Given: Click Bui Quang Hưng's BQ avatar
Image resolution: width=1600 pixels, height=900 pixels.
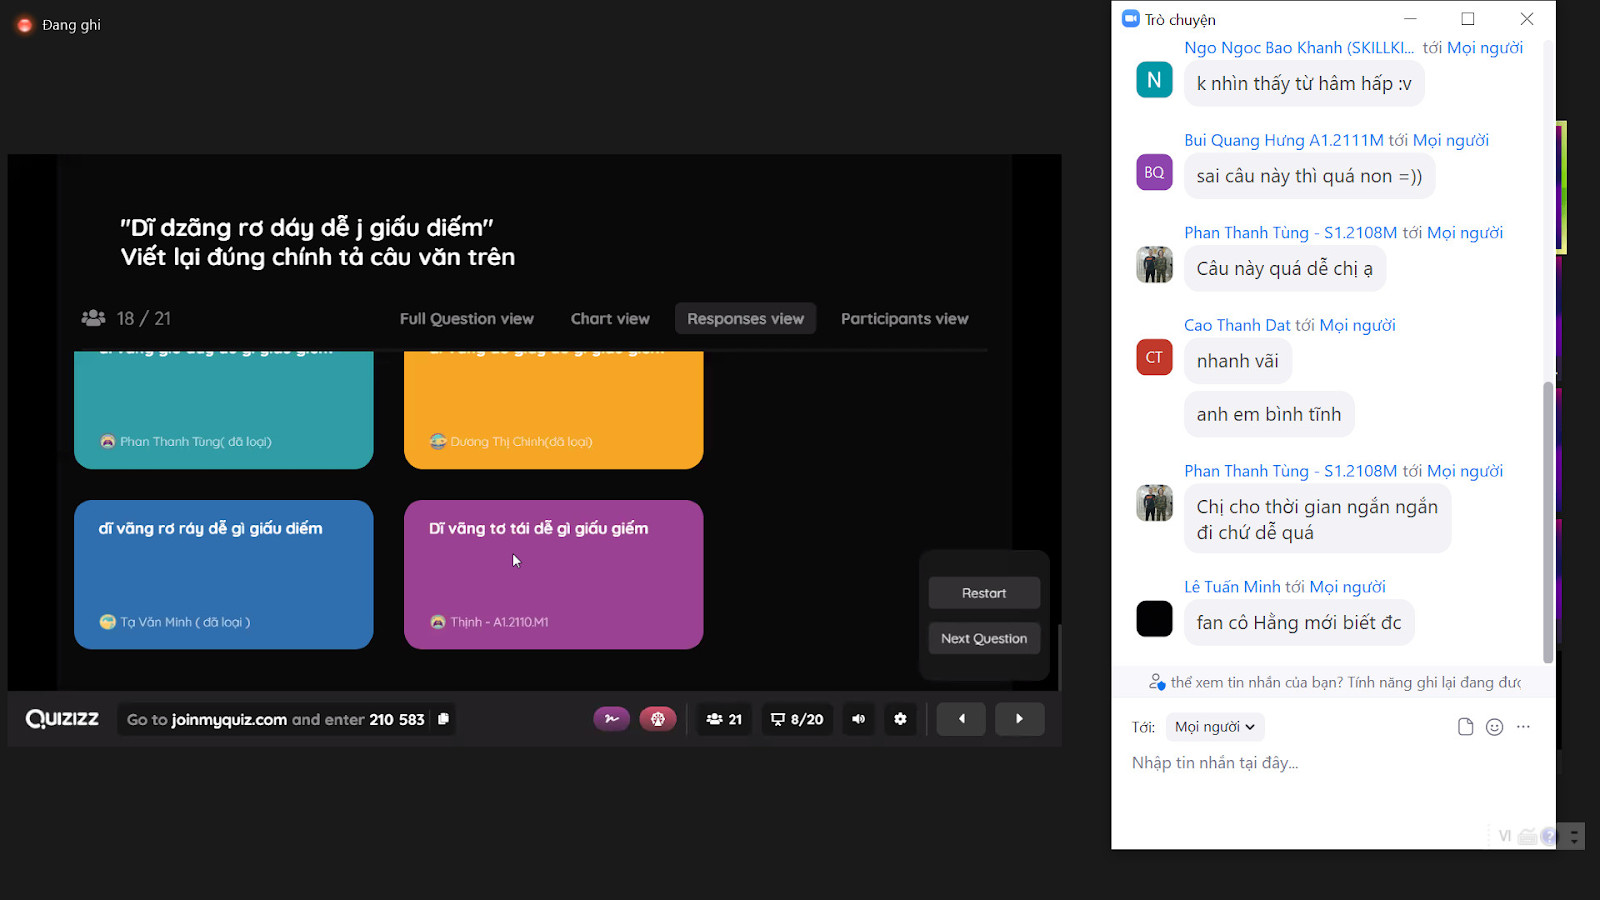Looking at the screenshot, I should point(1154,172).
